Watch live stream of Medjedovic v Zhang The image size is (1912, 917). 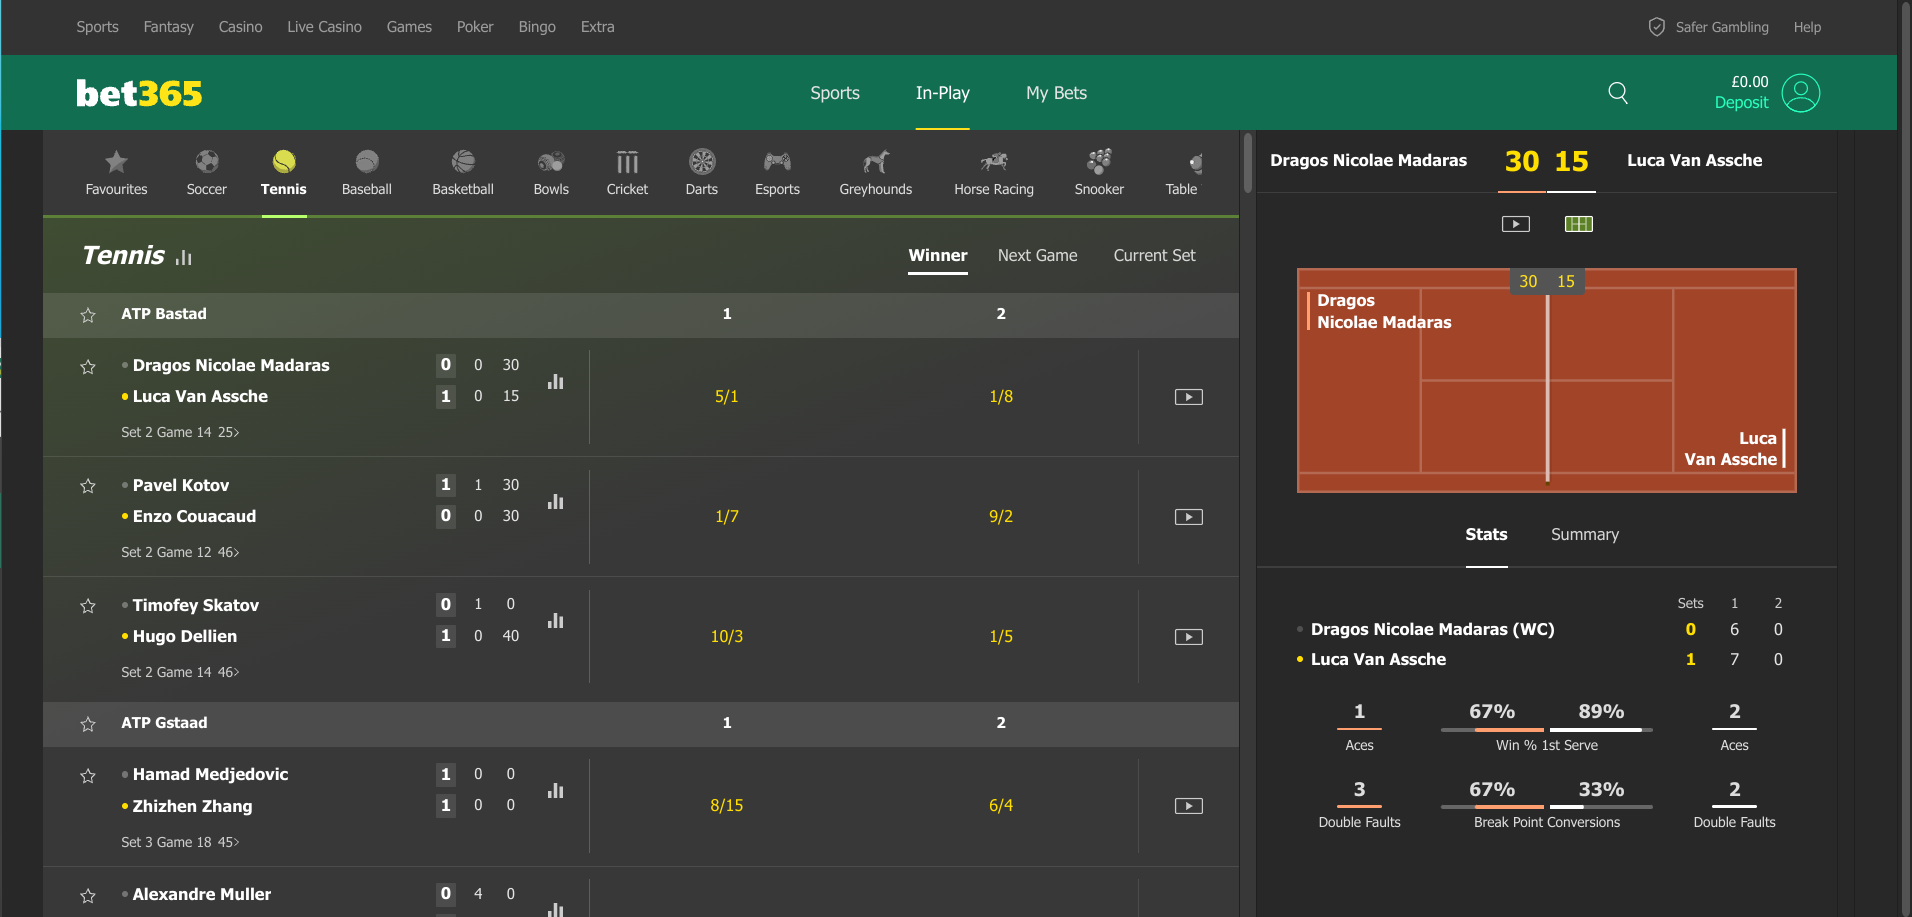[1188, 806]
